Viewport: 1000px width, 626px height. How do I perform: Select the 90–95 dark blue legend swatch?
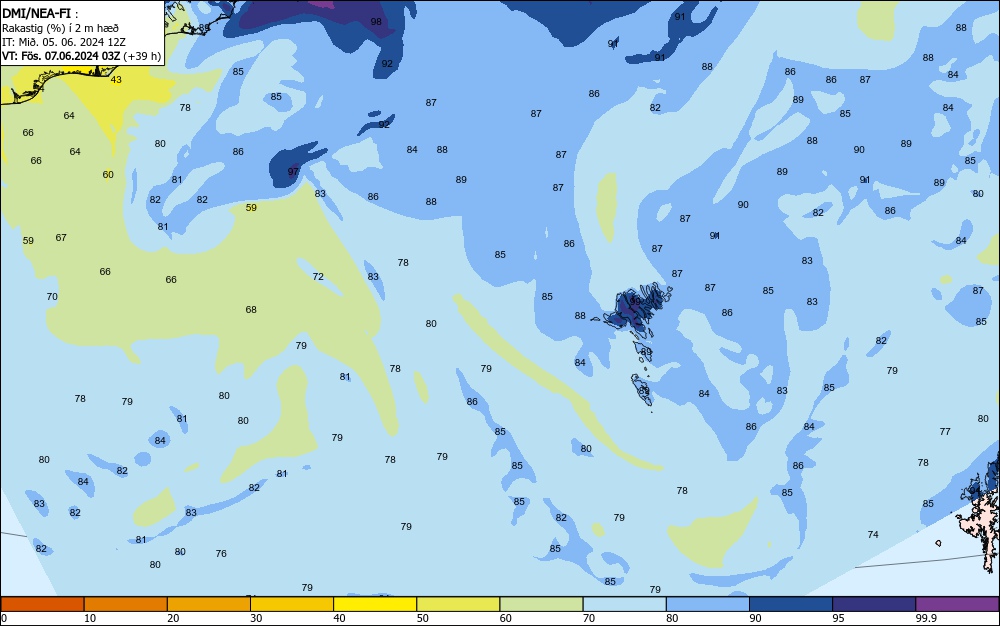tap(791, 604)
